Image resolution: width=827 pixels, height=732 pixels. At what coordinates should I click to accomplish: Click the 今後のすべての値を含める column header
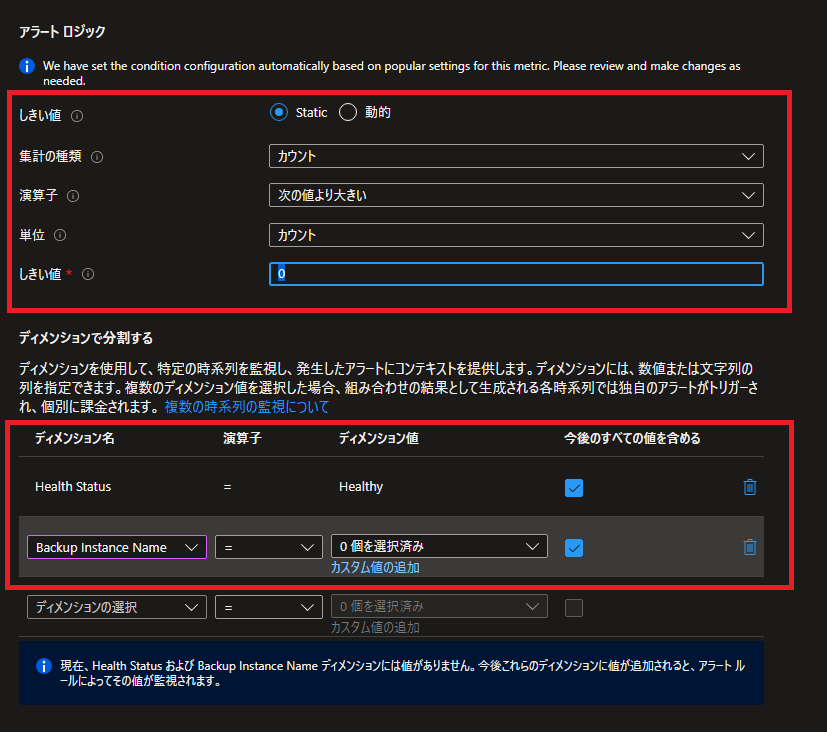pos(632,438)
